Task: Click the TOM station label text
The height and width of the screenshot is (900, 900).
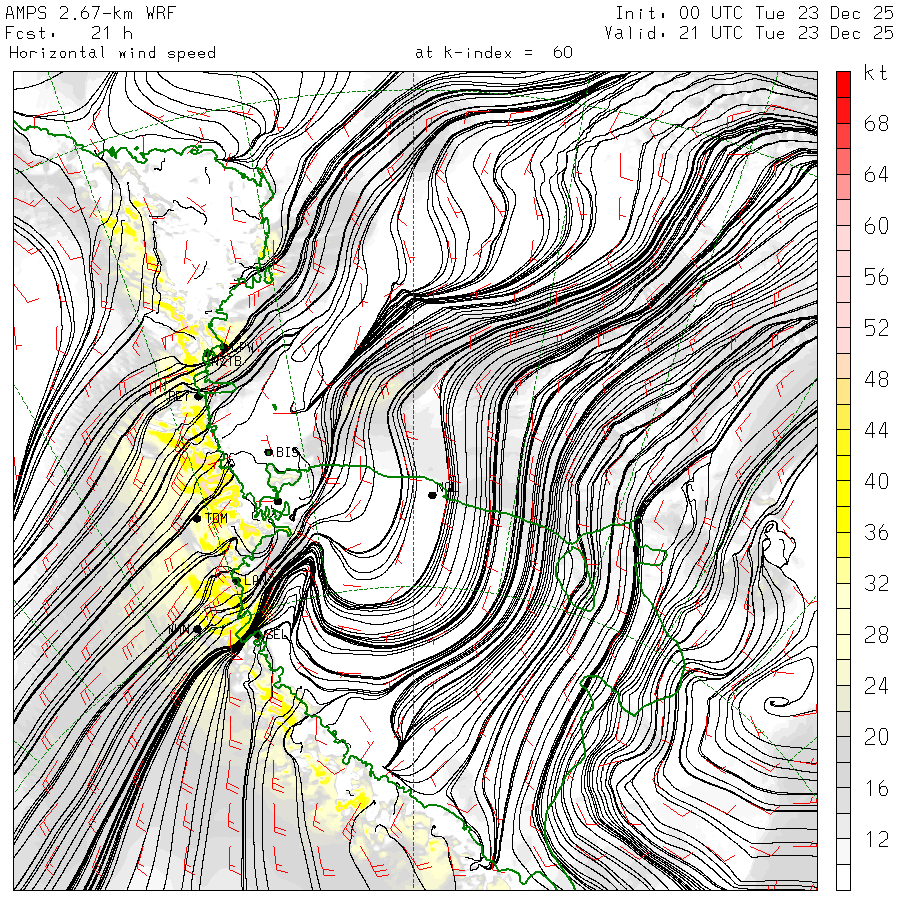Action: (216, 518)
